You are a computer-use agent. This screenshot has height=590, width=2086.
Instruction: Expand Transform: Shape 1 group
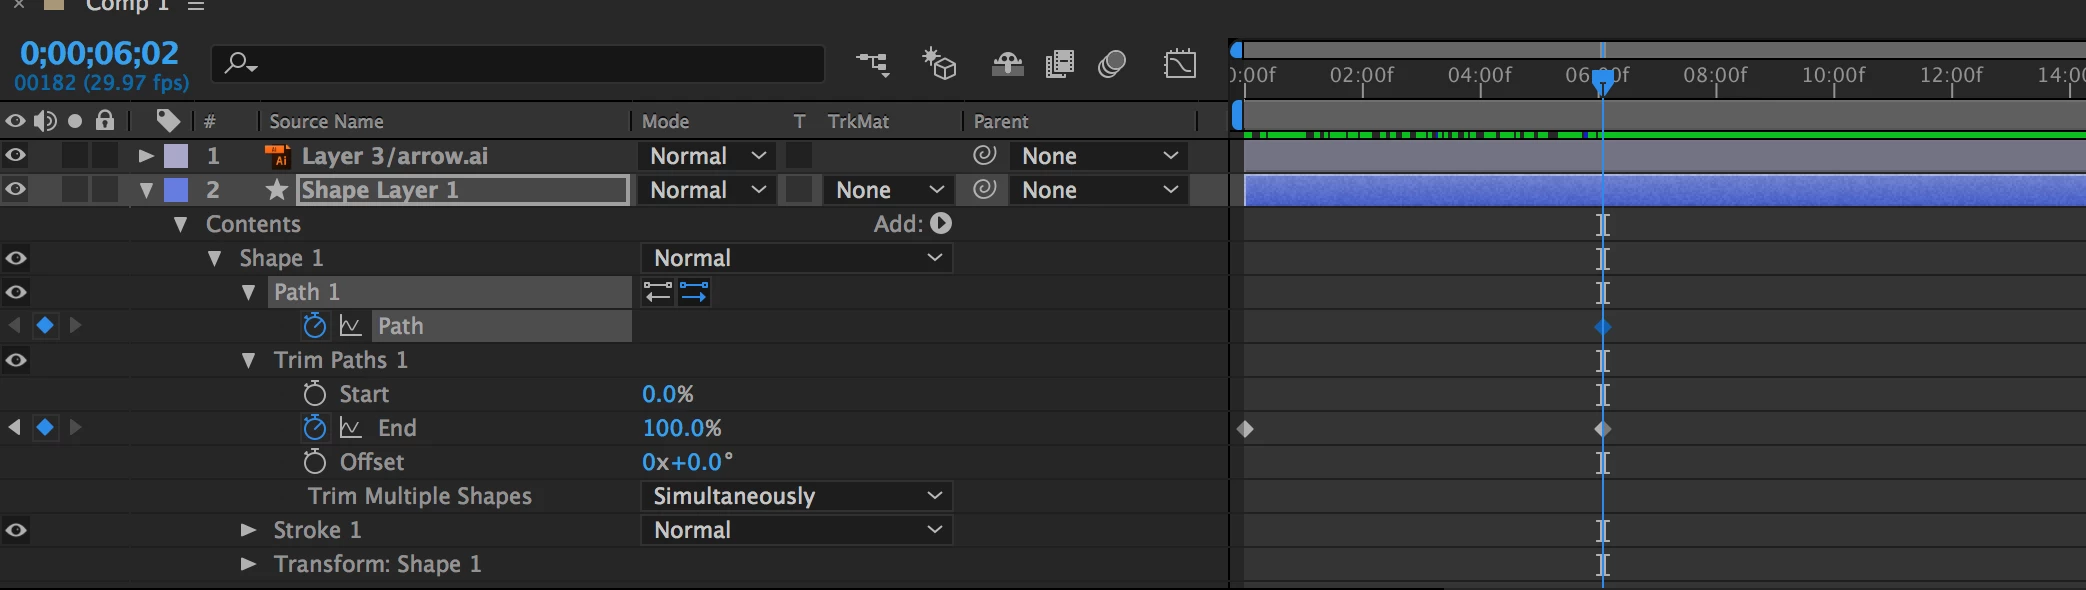(249, 564)
